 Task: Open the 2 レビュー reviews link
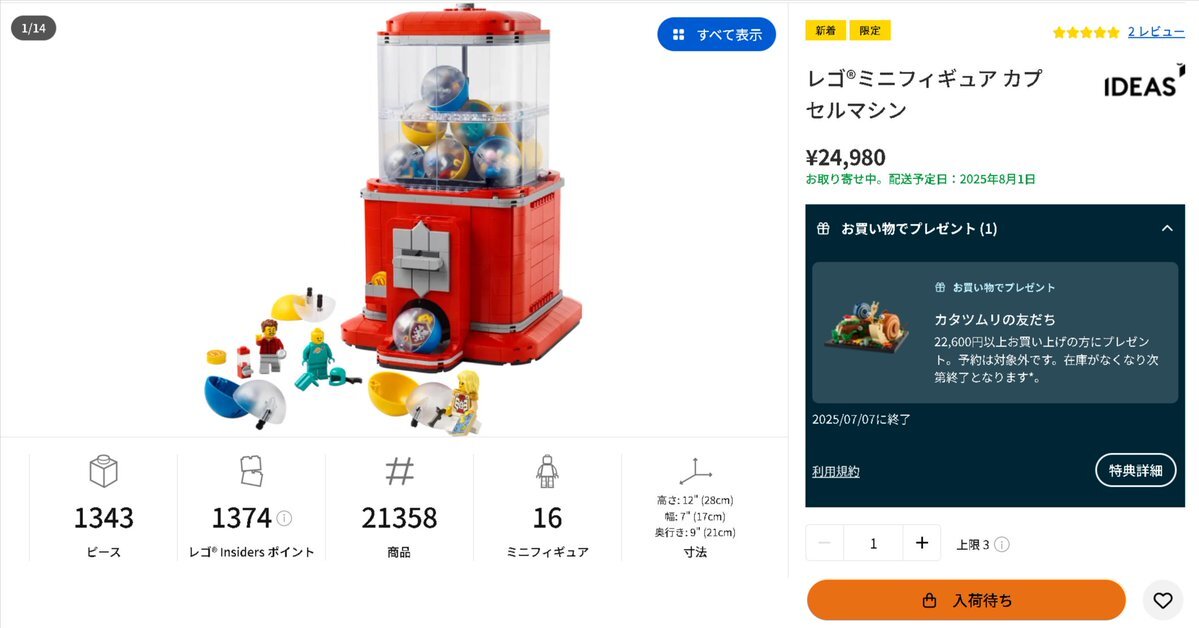(1156, 31)
